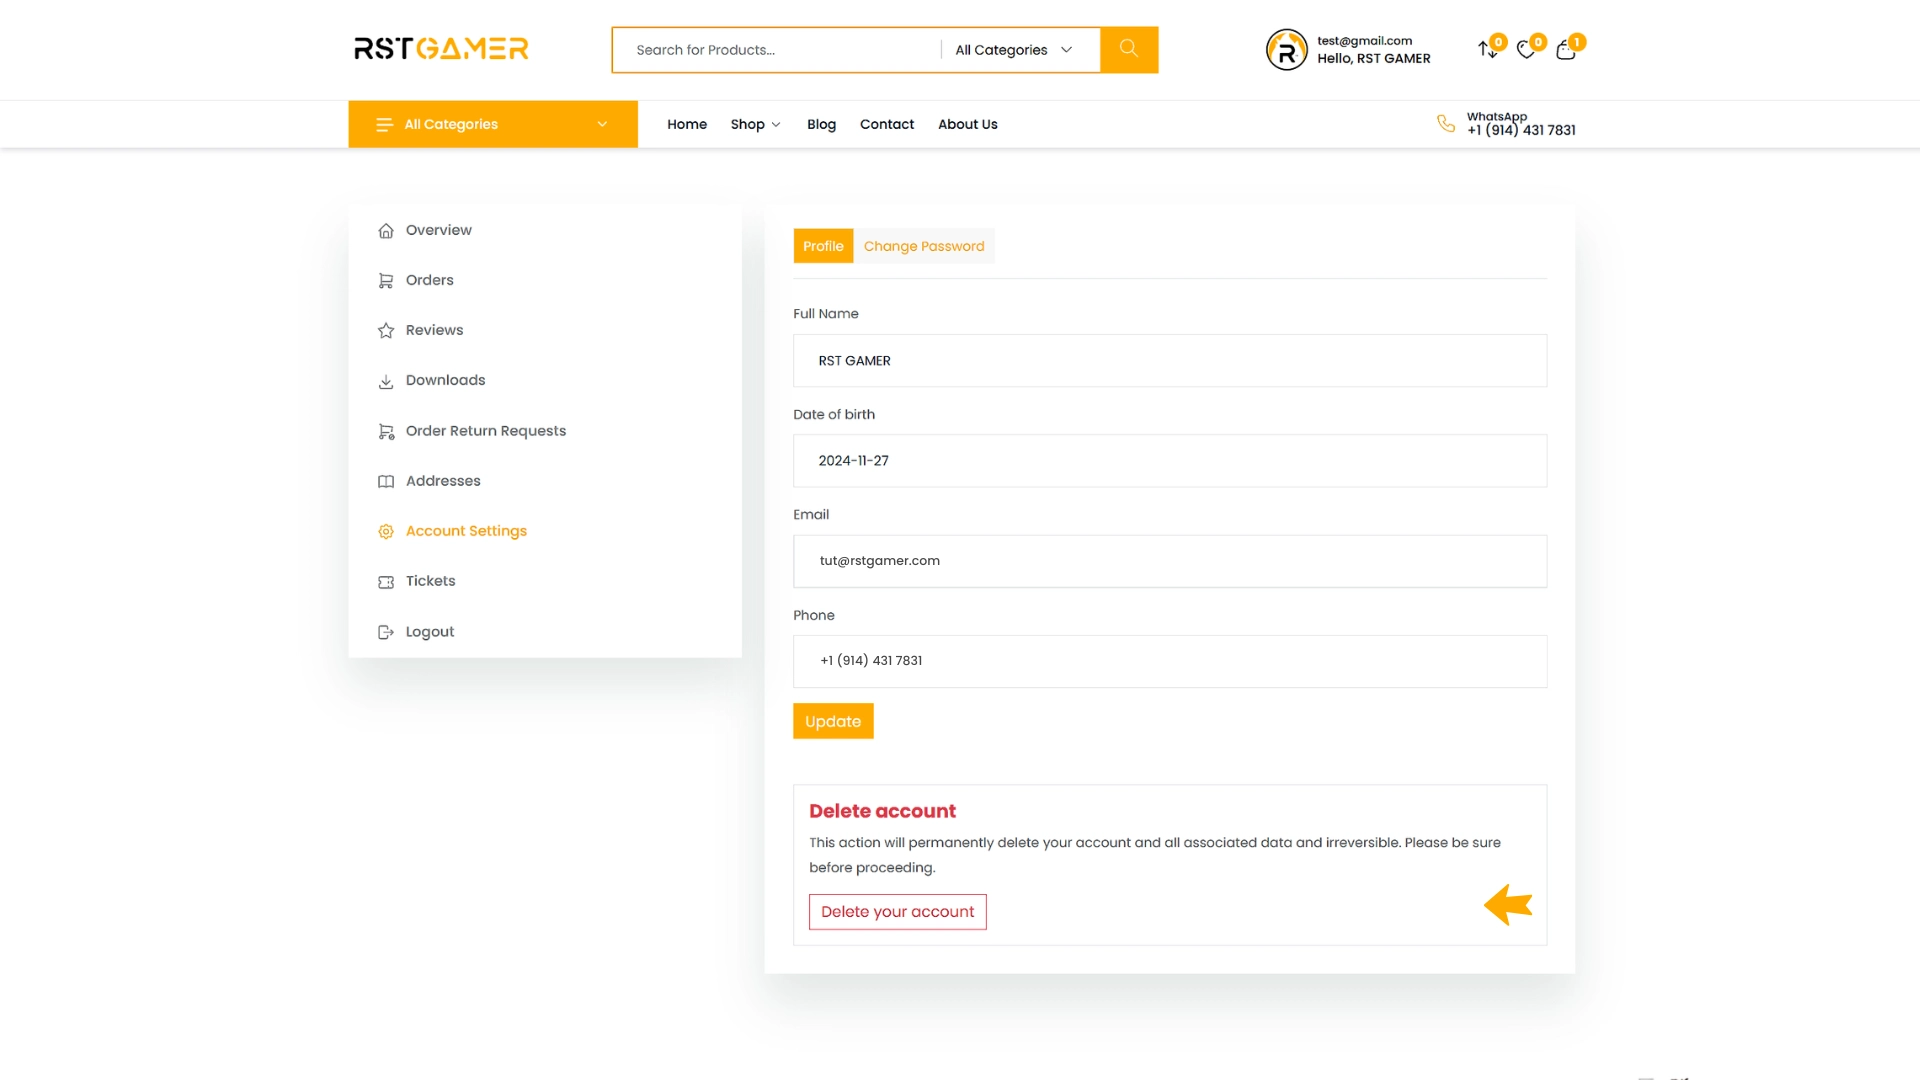Screen dimensions: 1920x1080
Task: Click the test@gmail.com account text
Action: click(1365, 41)
